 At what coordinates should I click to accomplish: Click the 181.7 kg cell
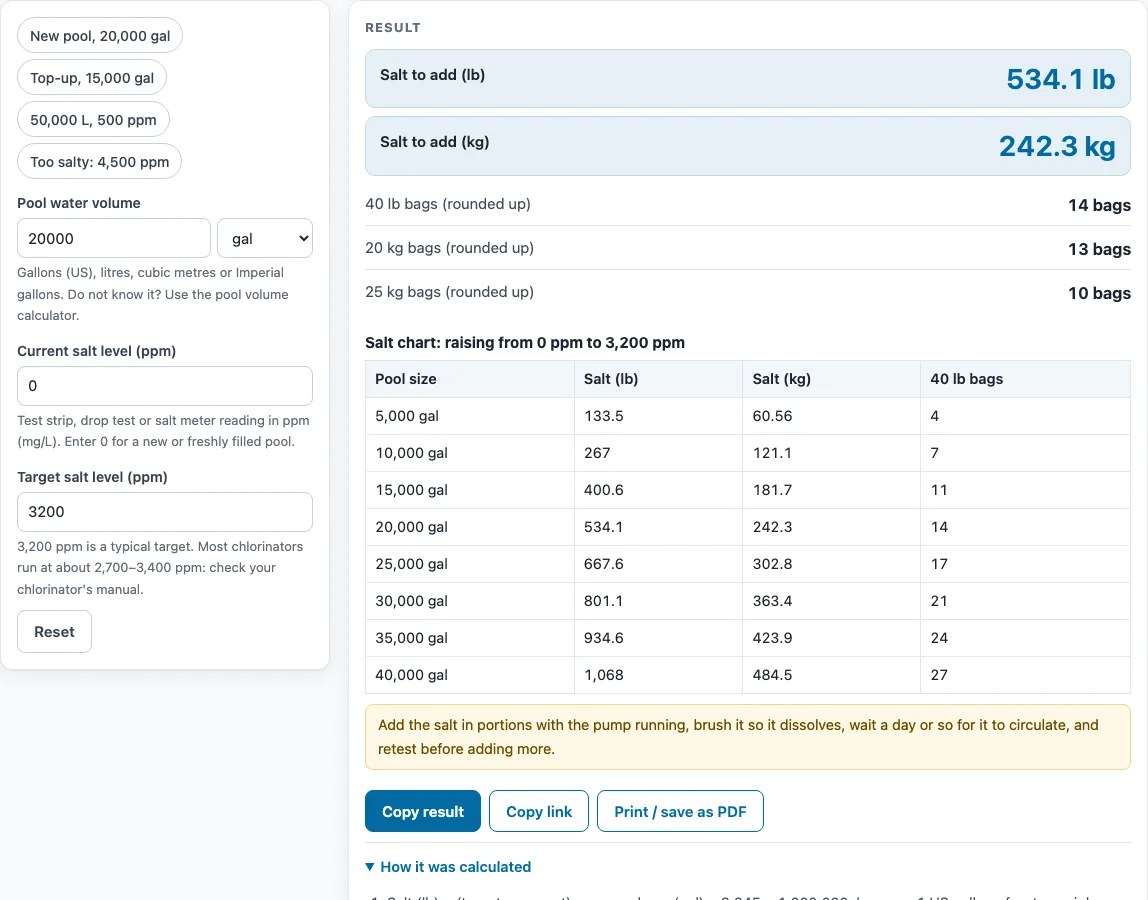coord(831,490)
